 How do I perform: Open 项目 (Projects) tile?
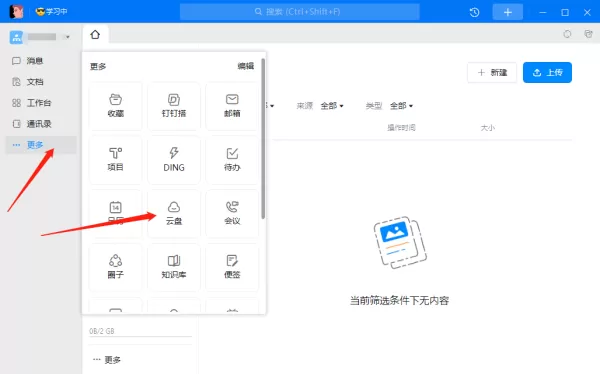pos(116,160)
